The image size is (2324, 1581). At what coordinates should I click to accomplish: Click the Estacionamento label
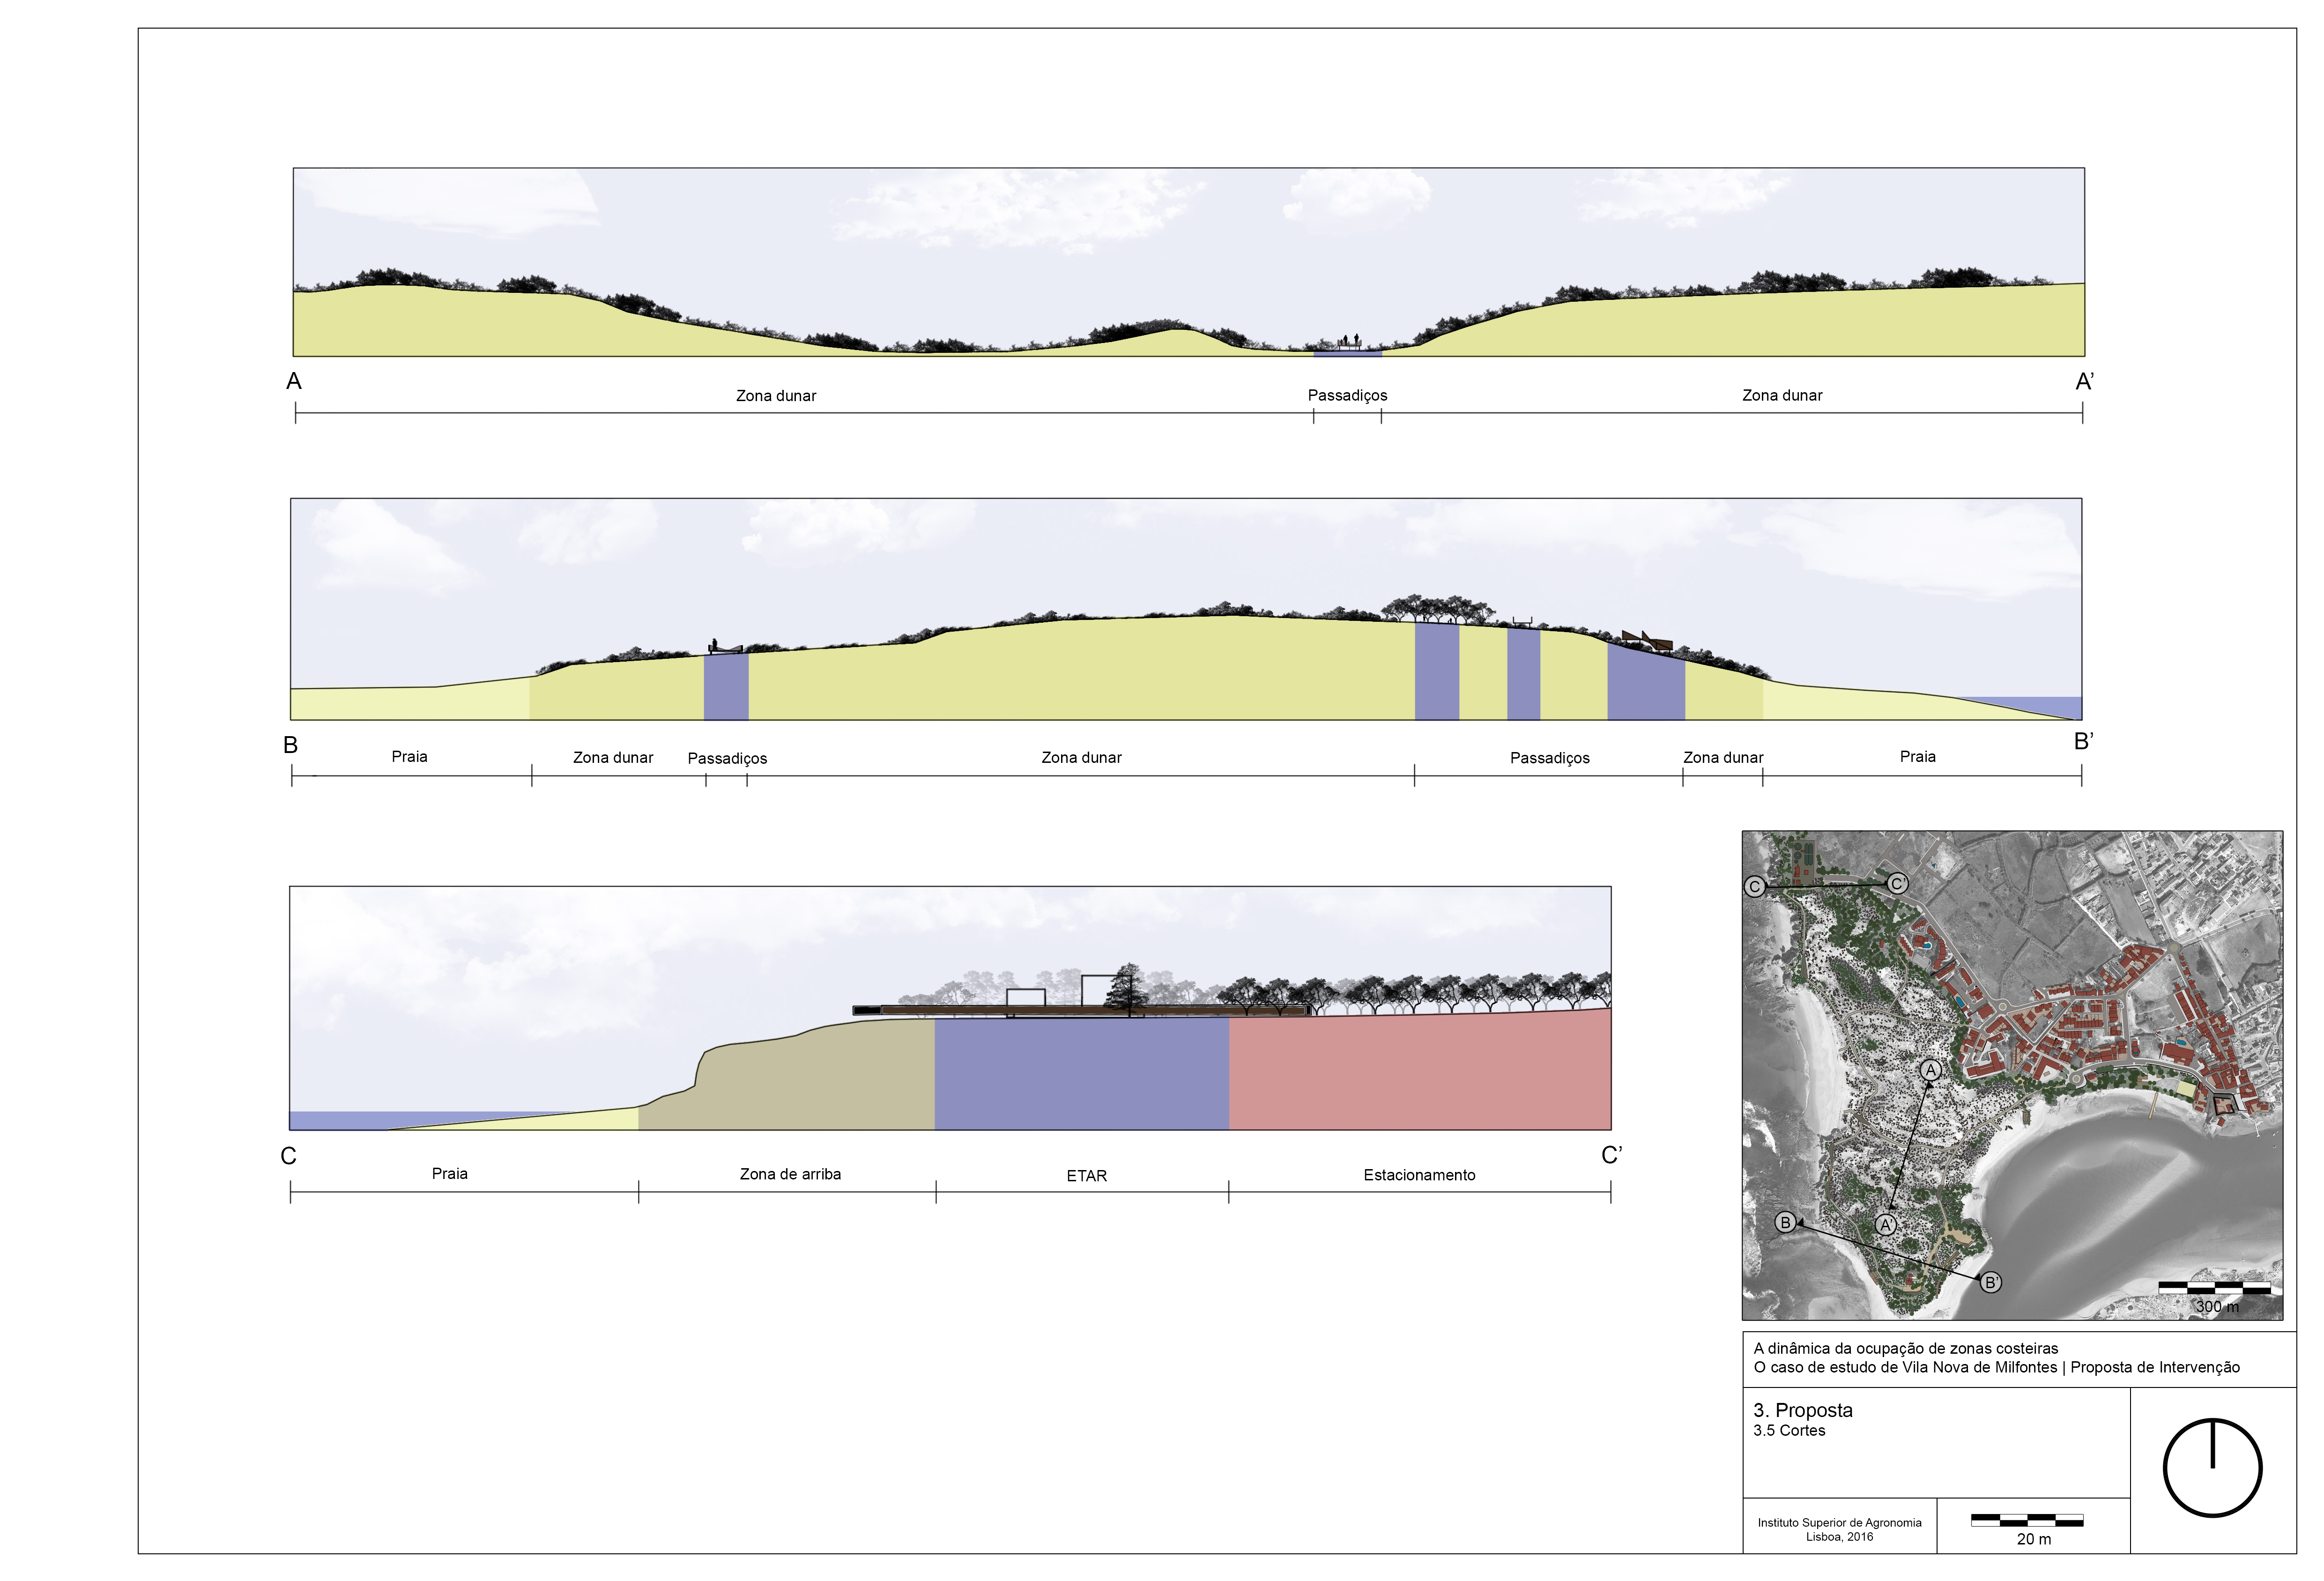(x=1419, y=1175)
